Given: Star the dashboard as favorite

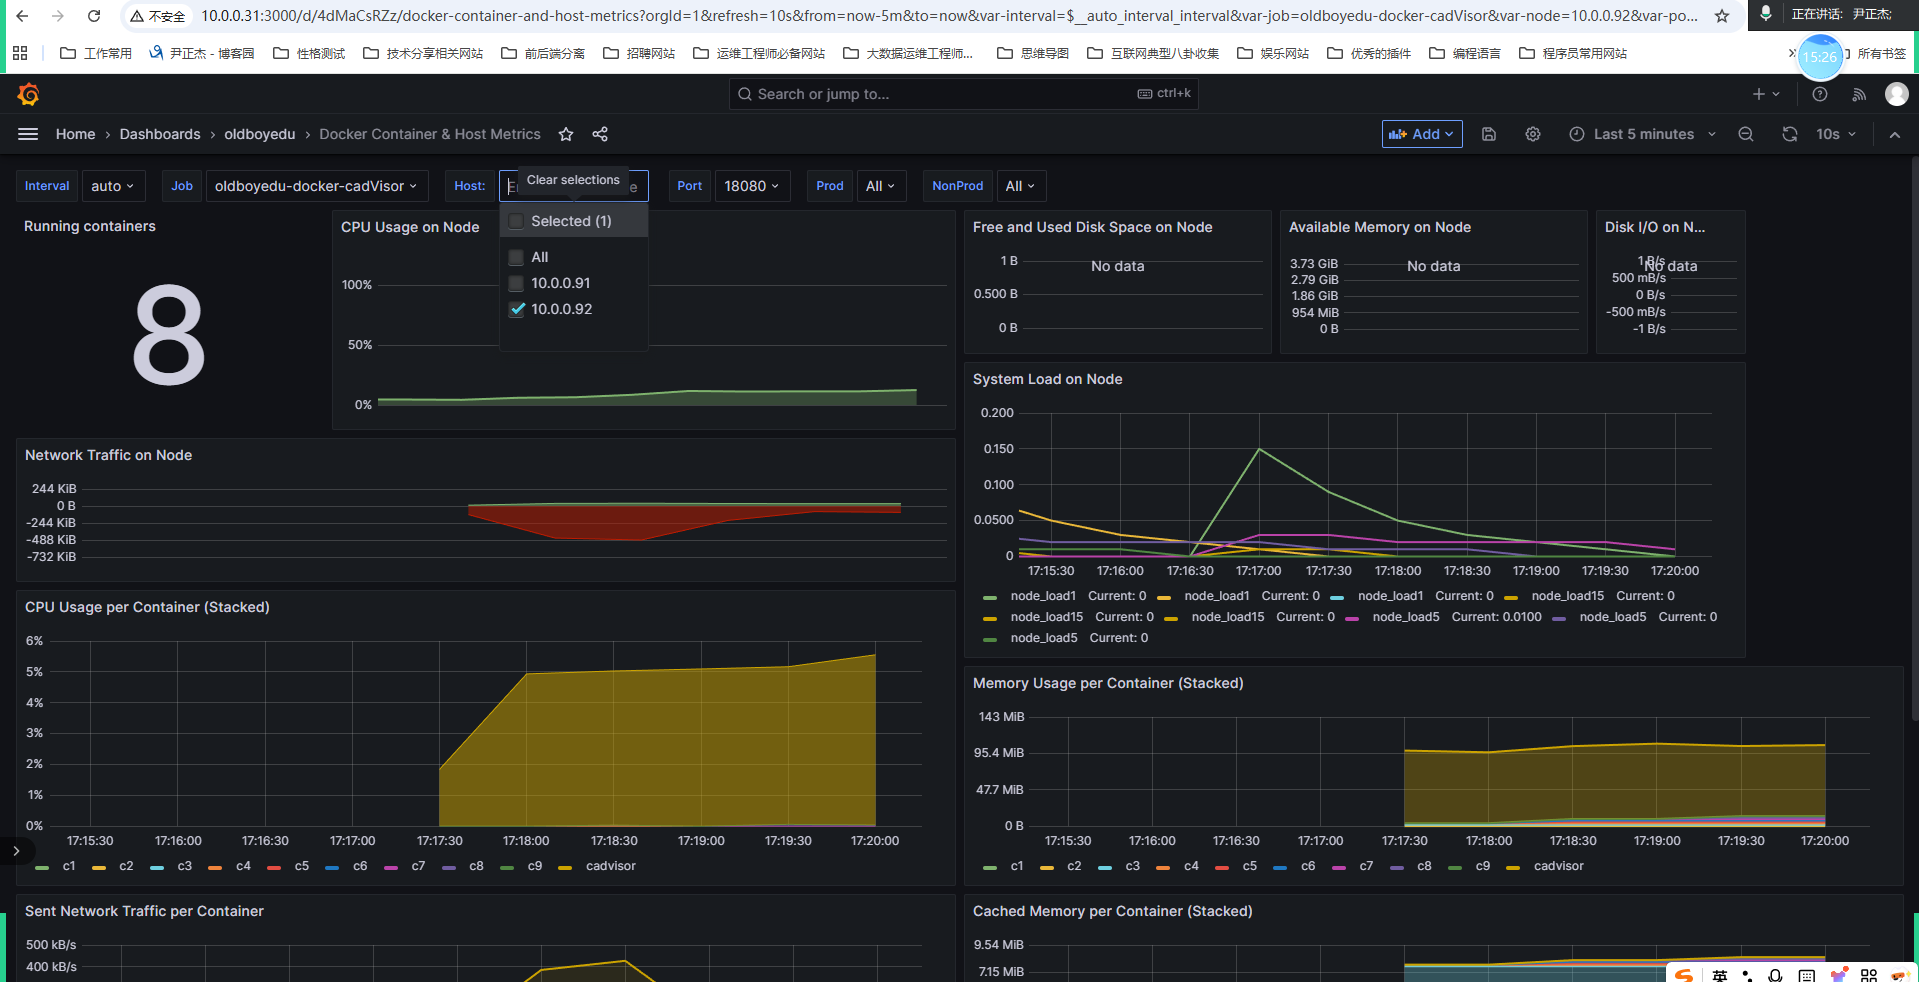Looking at the screenshot, I should [566, 134].
